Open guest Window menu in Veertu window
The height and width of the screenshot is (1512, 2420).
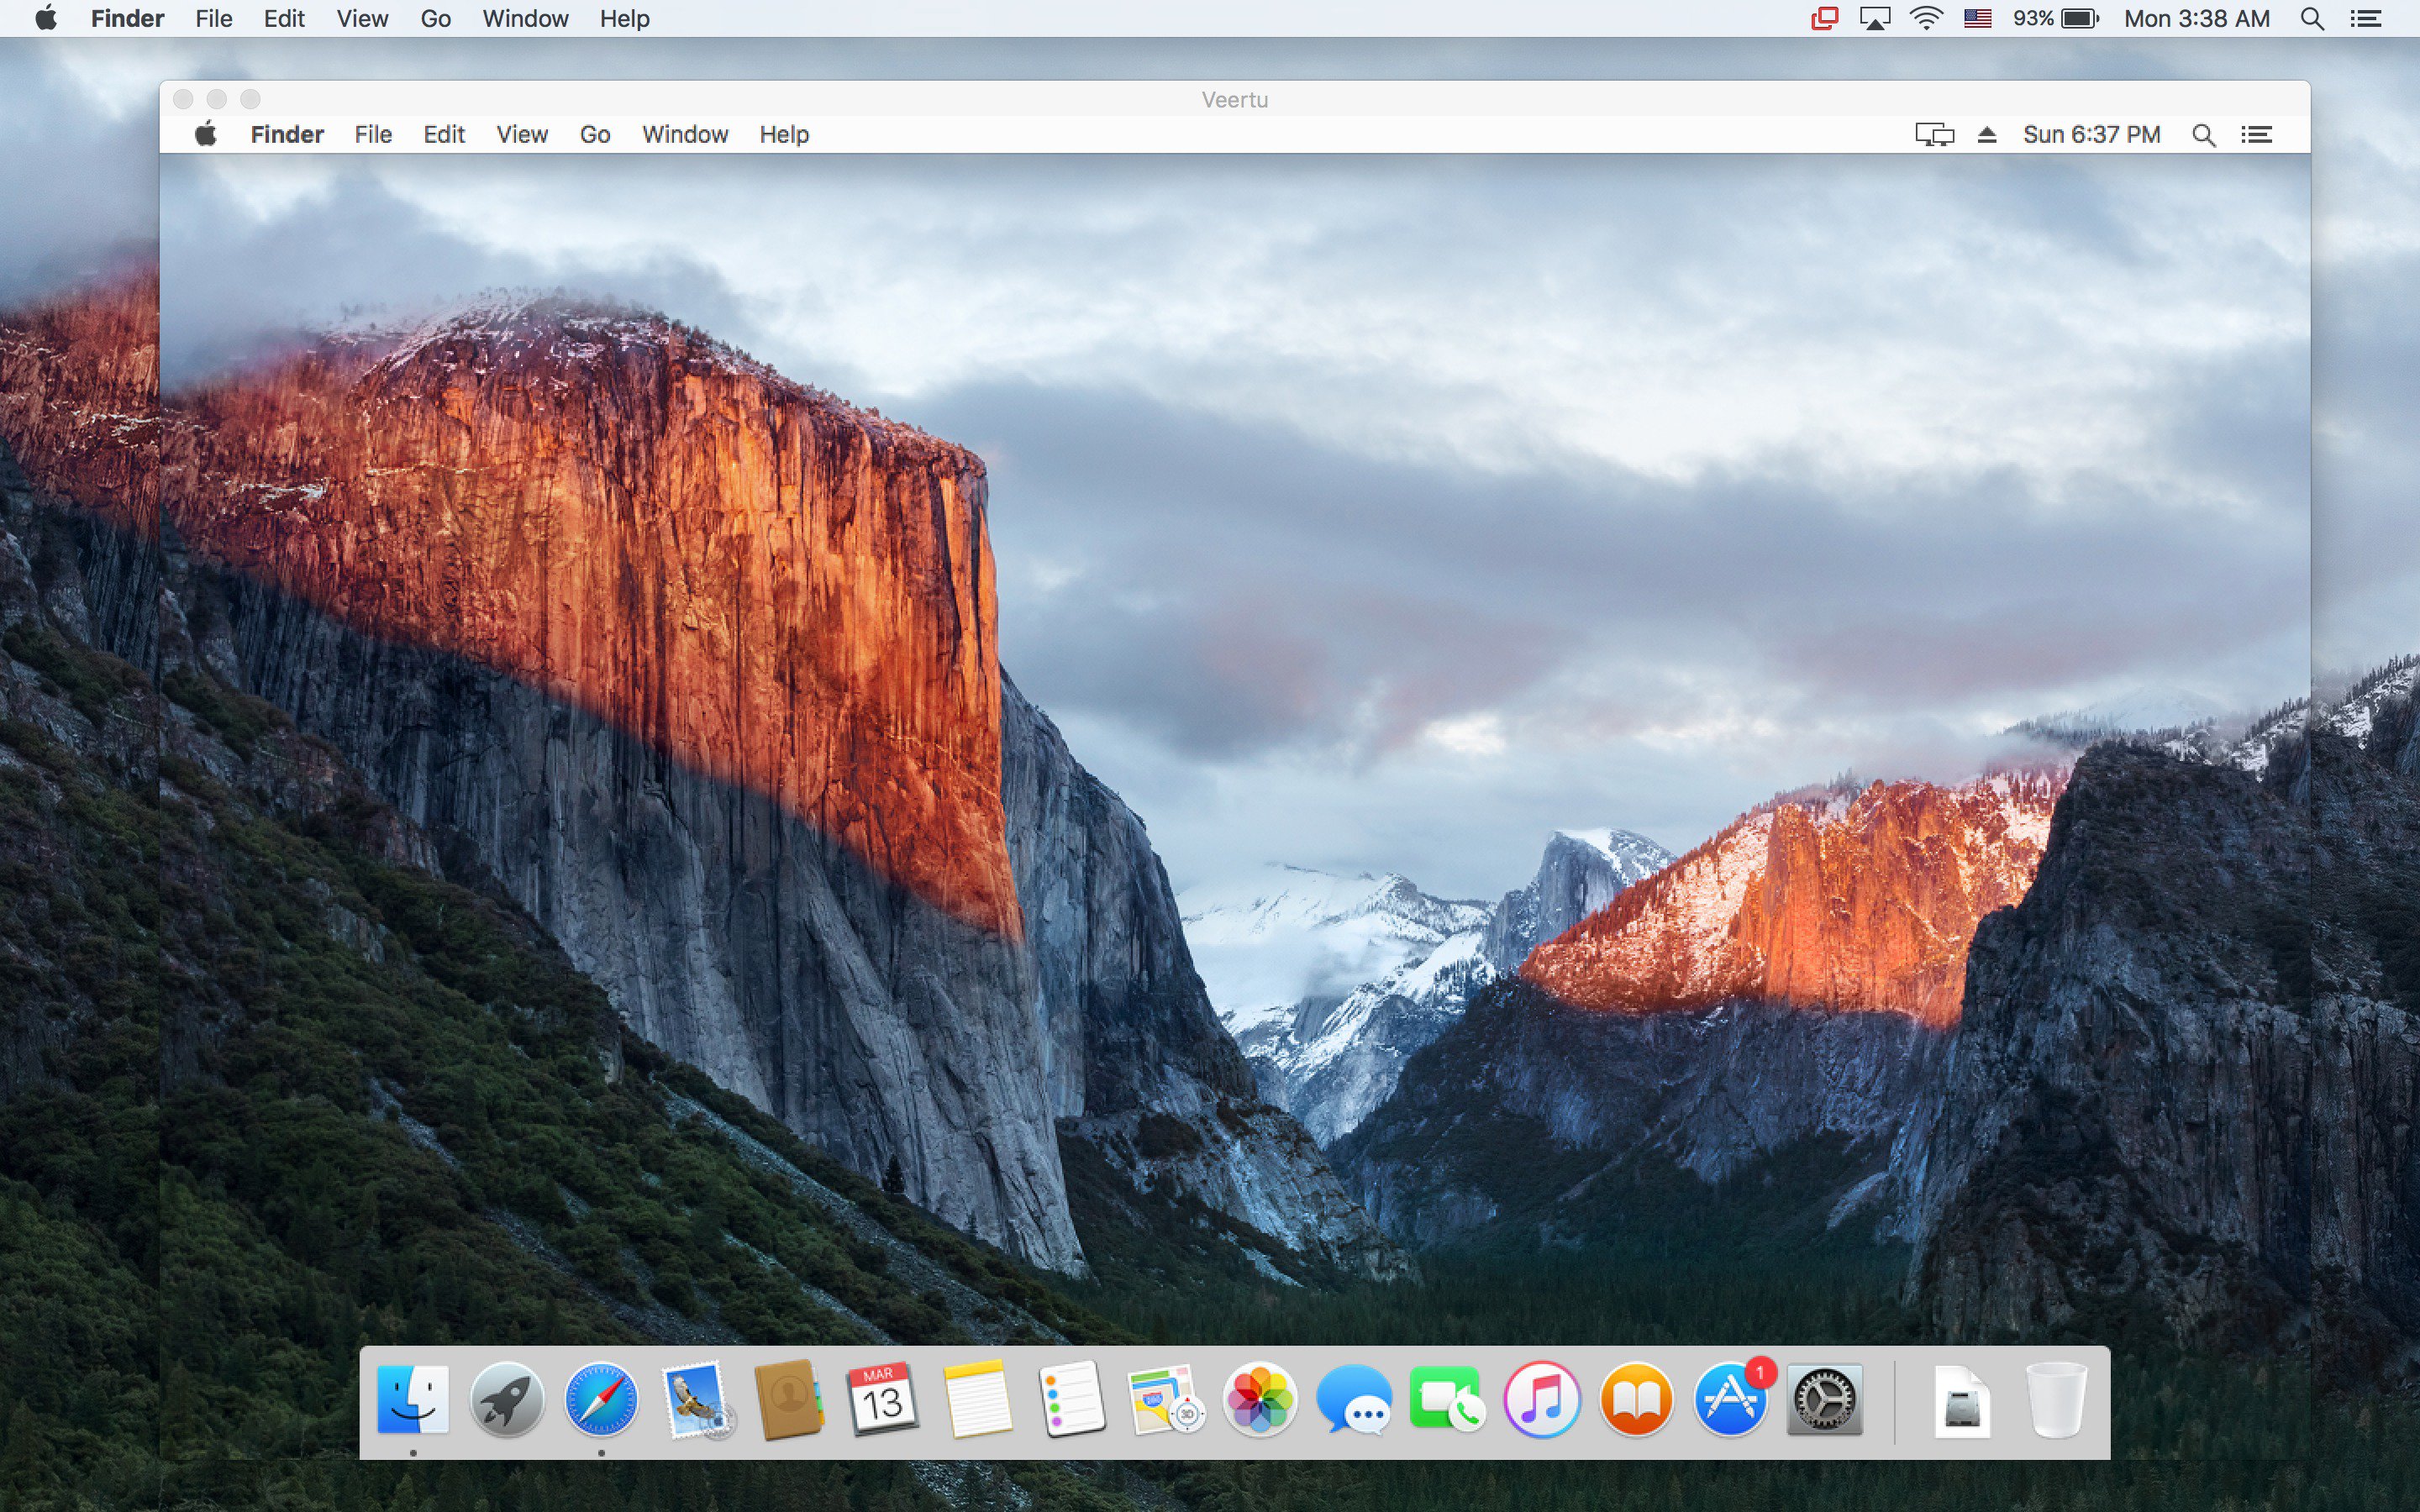[x=685, y=135]
